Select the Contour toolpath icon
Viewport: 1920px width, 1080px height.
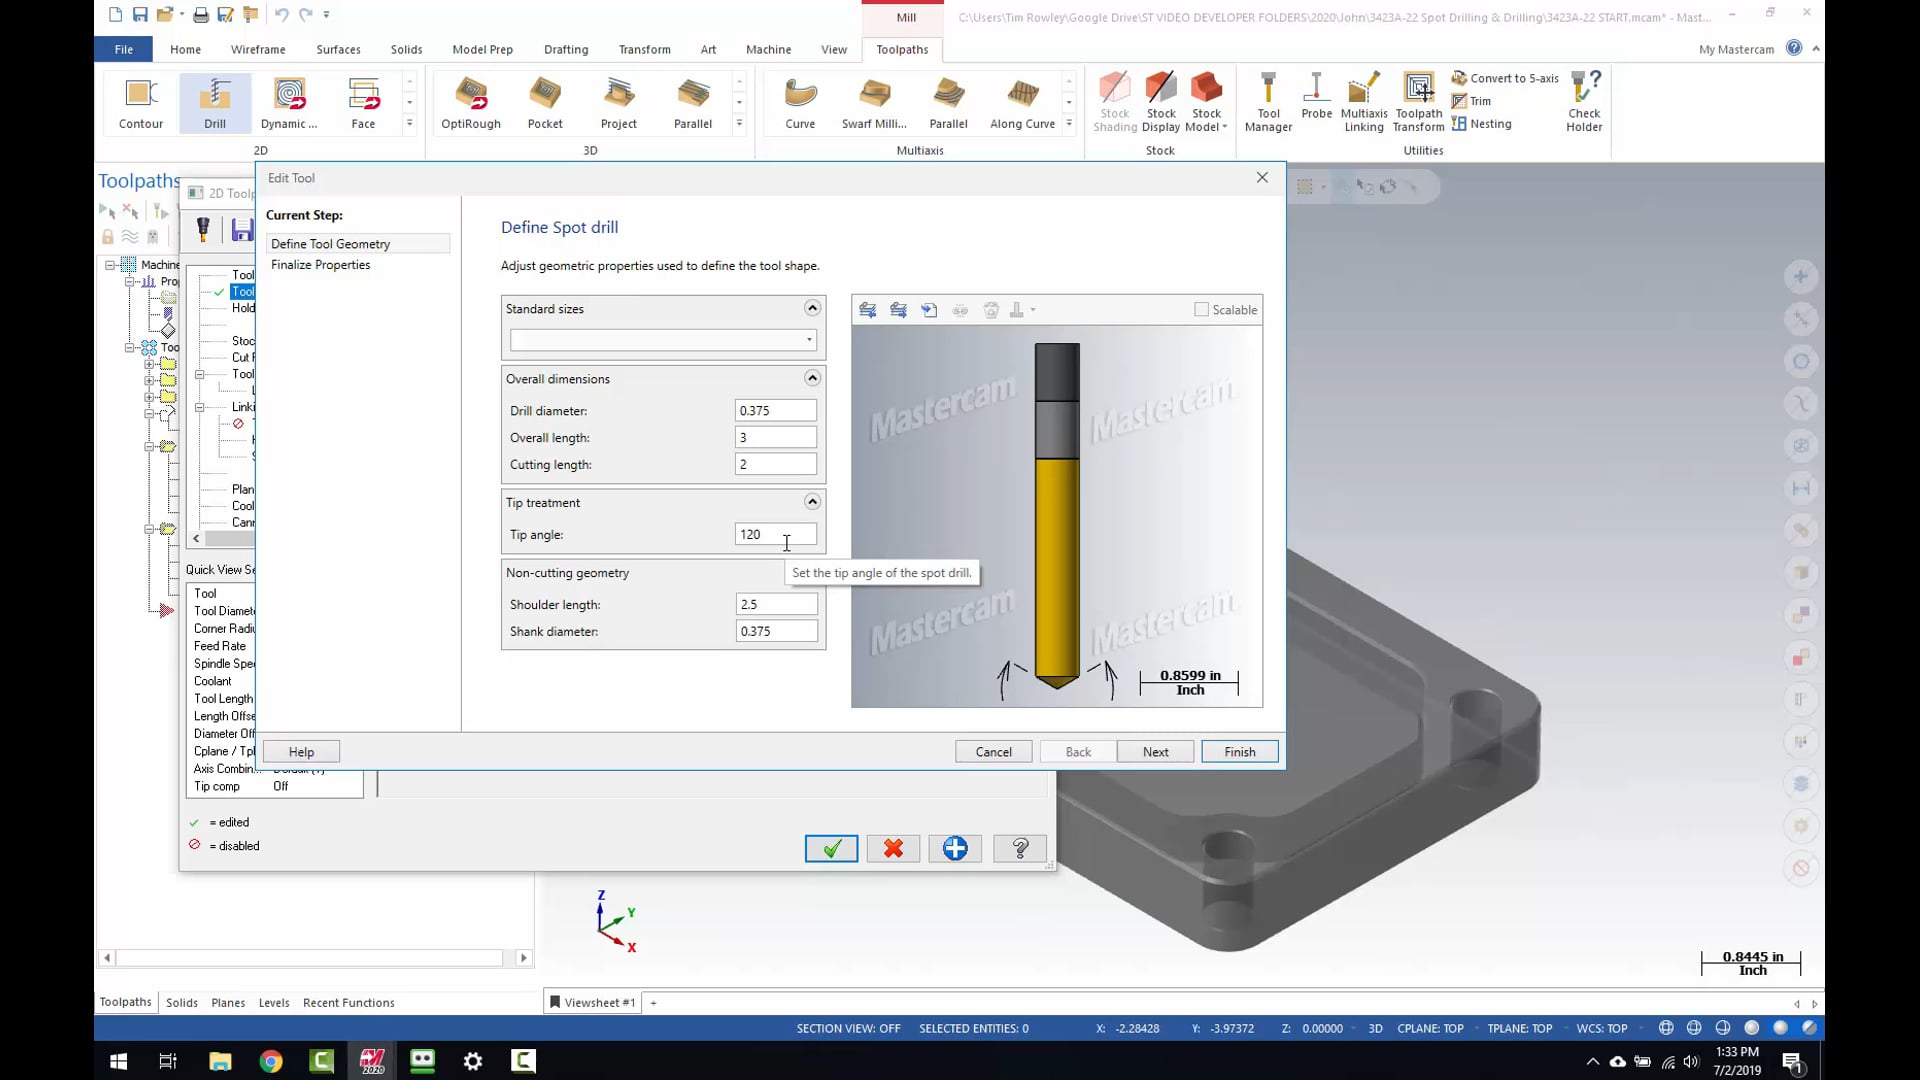(x=141, y=100)
